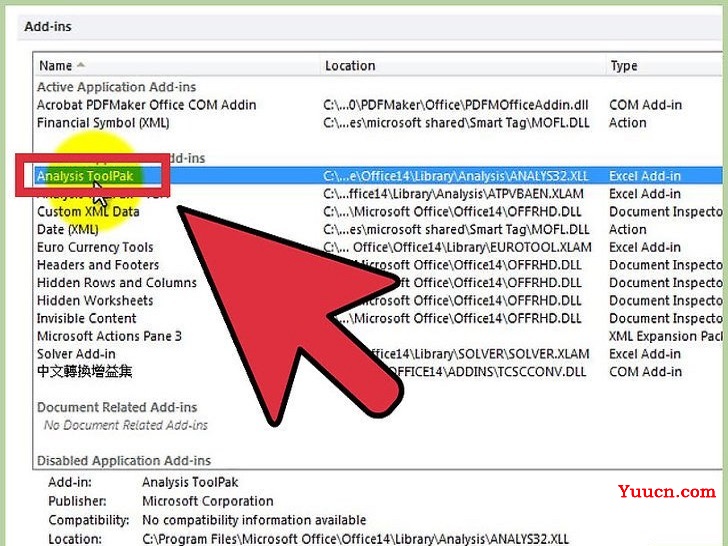Select the Invisible Content entry
This screenshot has height=546, width=728.
[x=87, y=318]
